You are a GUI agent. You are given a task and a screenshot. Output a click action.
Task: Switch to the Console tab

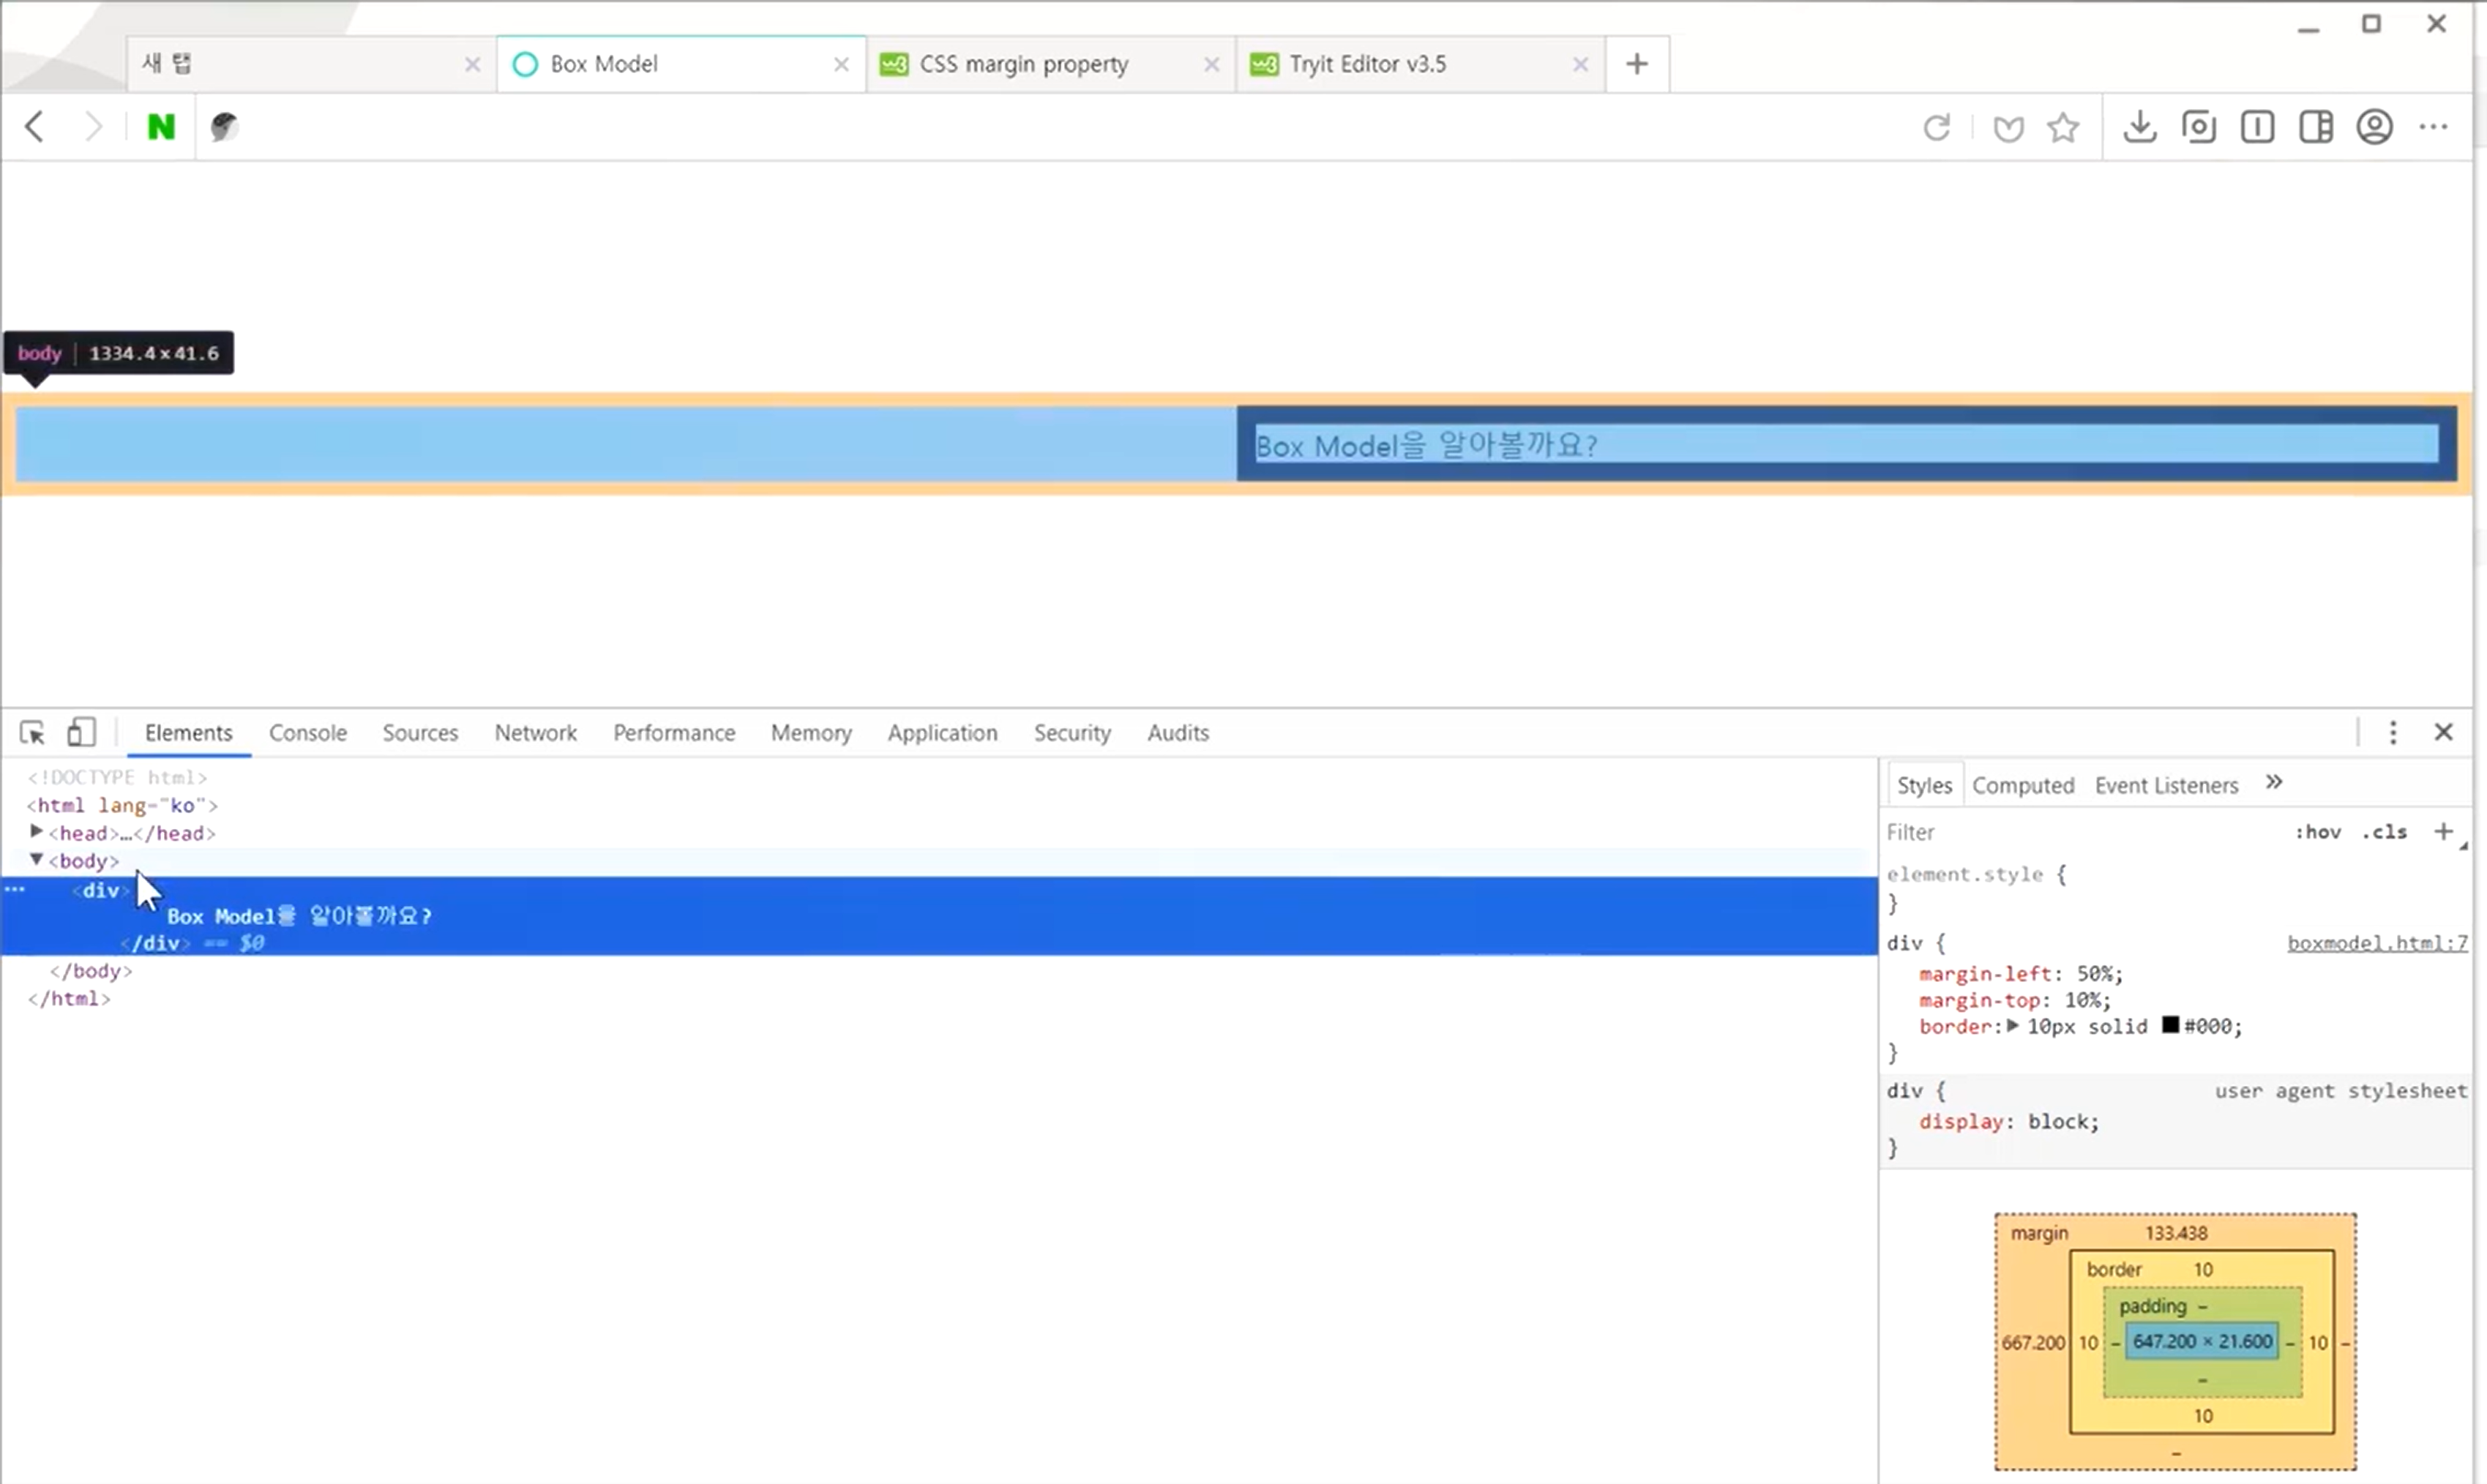pos(307,733)
